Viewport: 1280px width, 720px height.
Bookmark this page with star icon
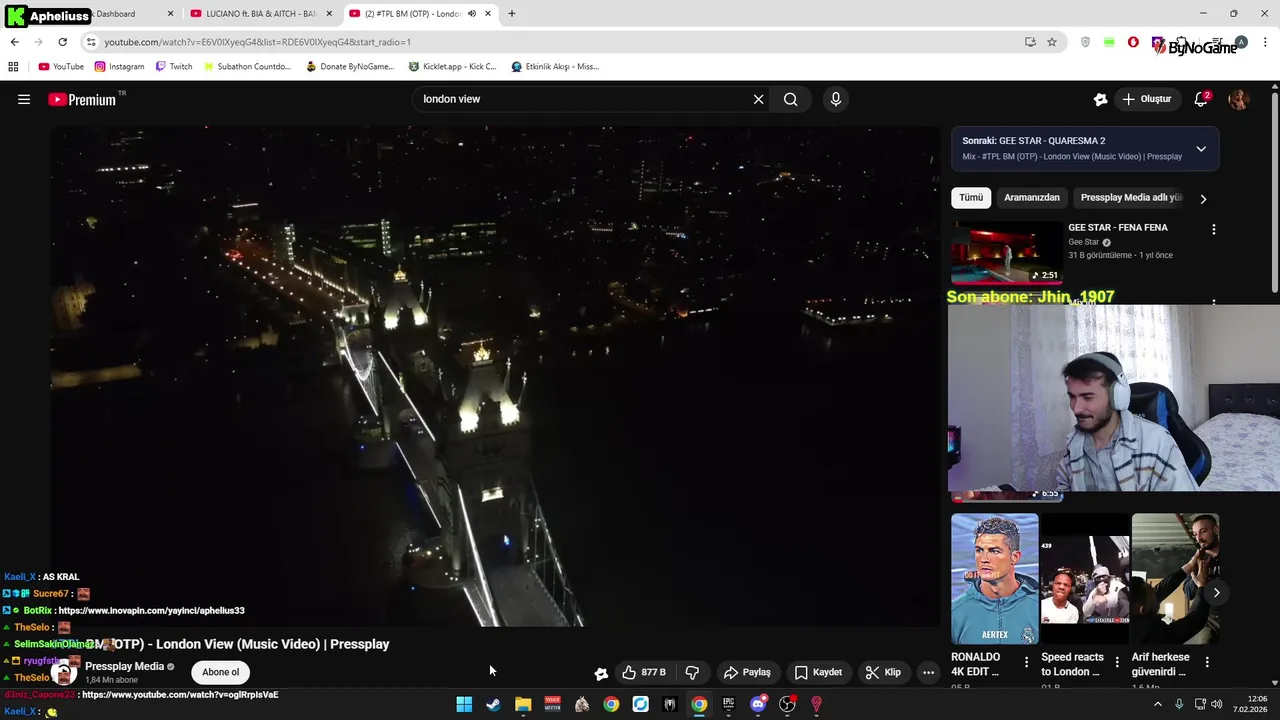[1052, 42]
